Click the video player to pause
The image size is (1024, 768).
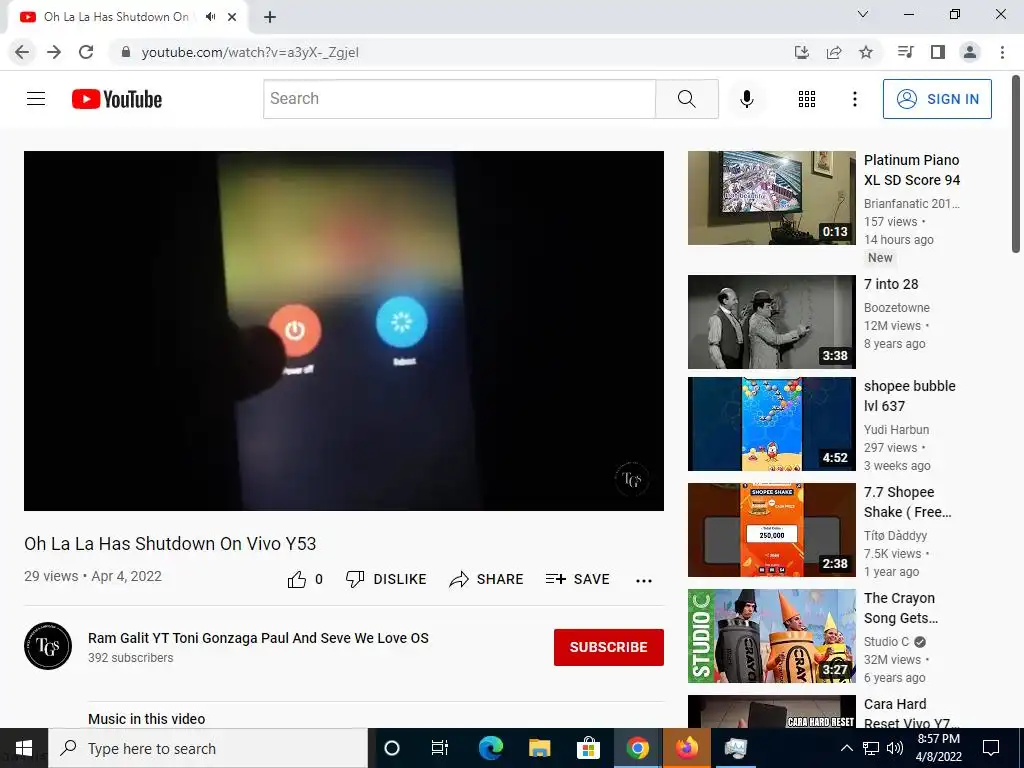(344, 330)
